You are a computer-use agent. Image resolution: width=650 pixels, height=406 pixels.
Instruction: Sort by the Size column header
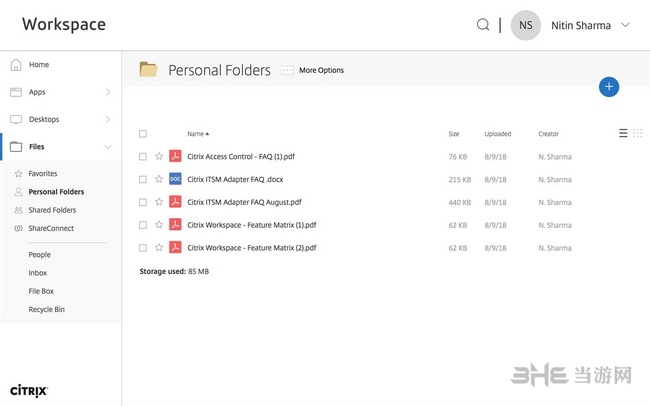pyautogui.click(x=454, y=134)
